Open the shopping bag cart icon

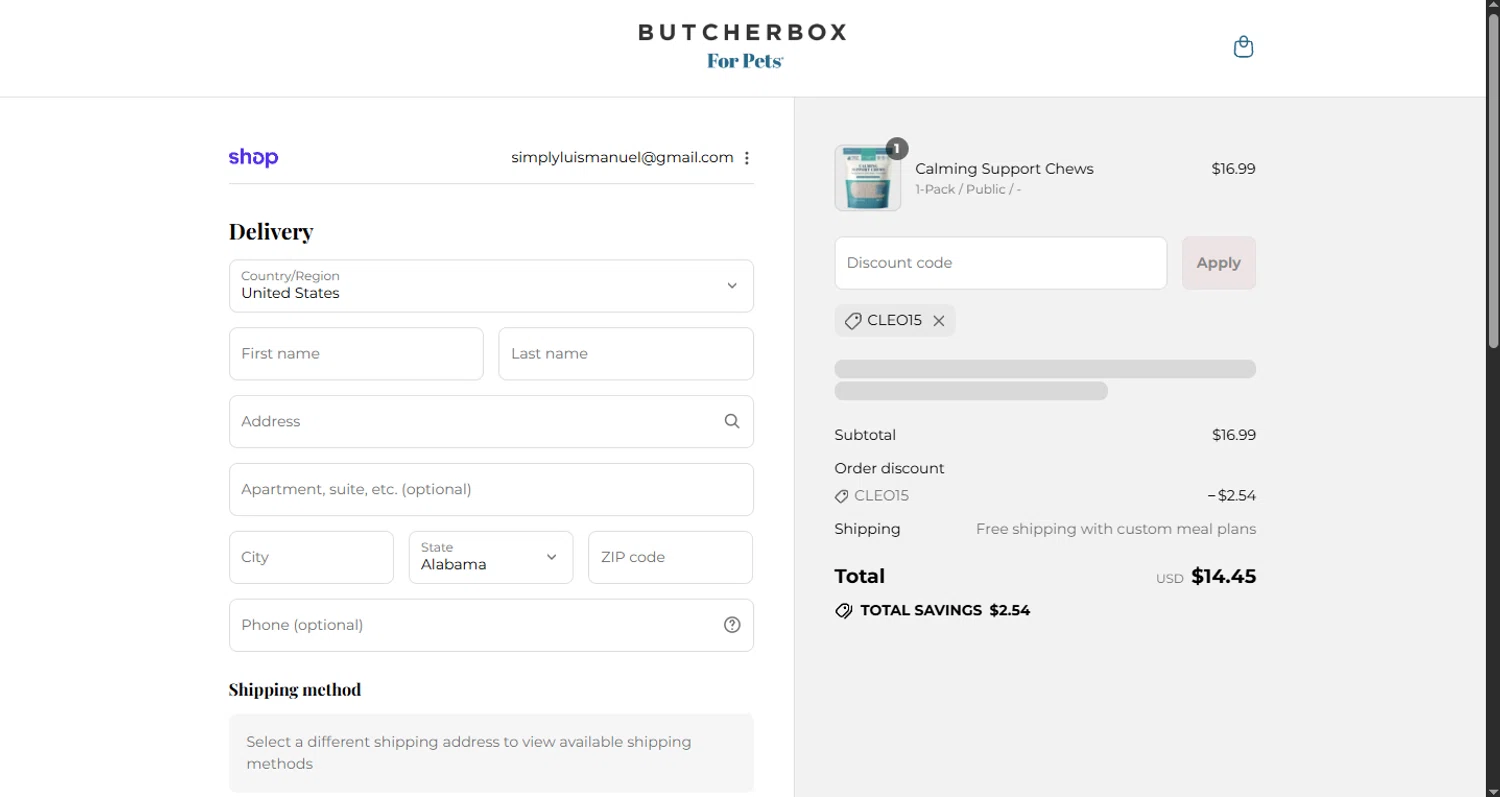point(1243,47)
